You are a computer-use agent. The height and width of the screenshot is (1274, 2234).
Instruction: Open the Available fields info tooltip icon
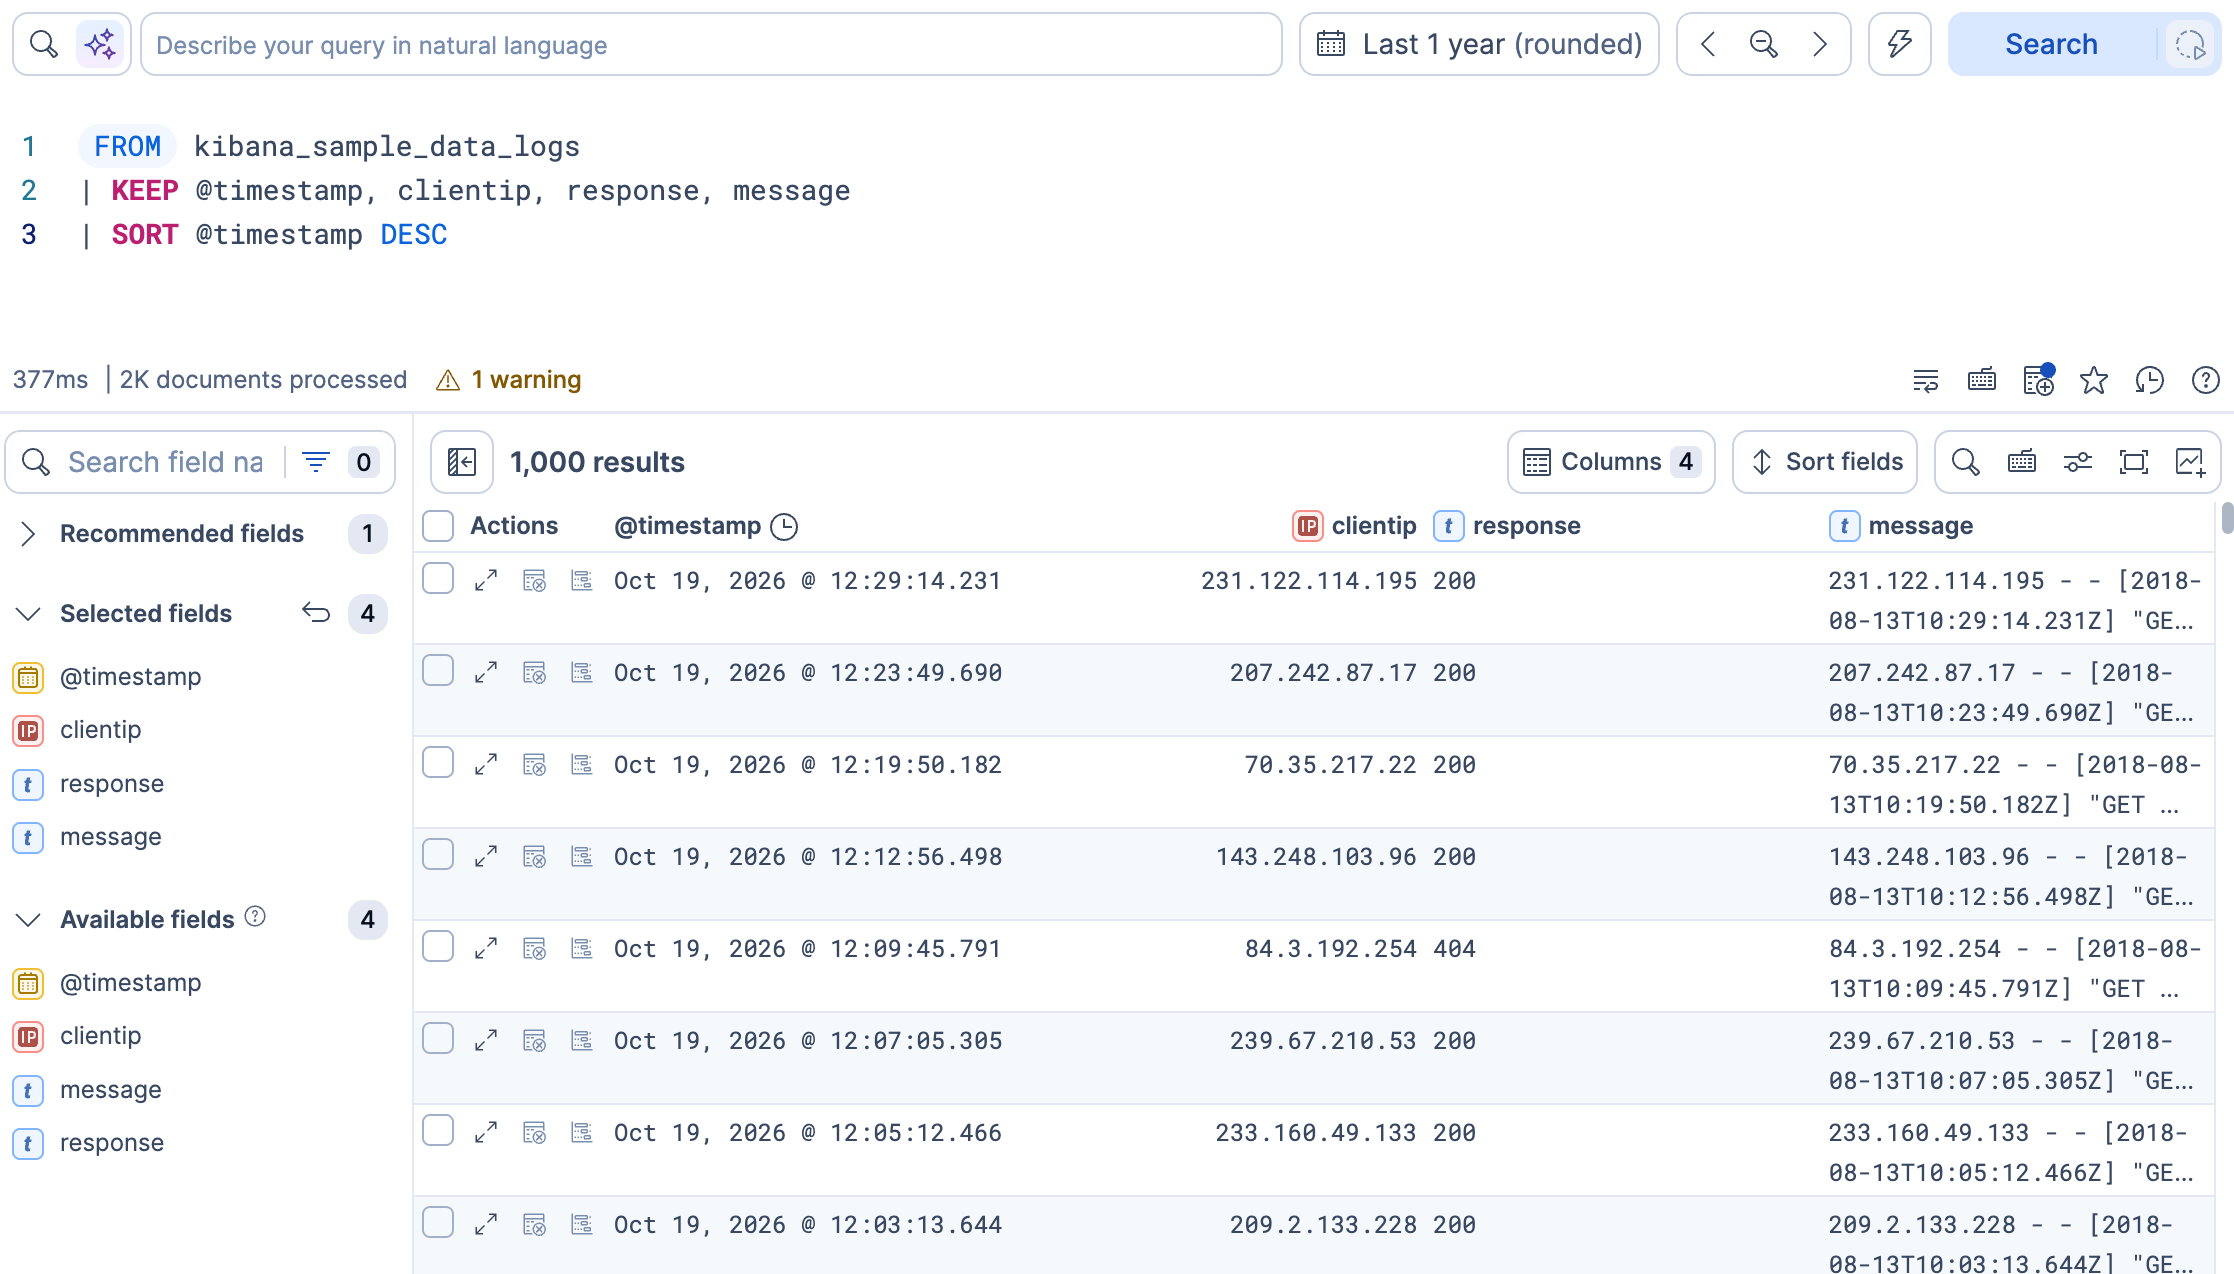pos(255,917)
